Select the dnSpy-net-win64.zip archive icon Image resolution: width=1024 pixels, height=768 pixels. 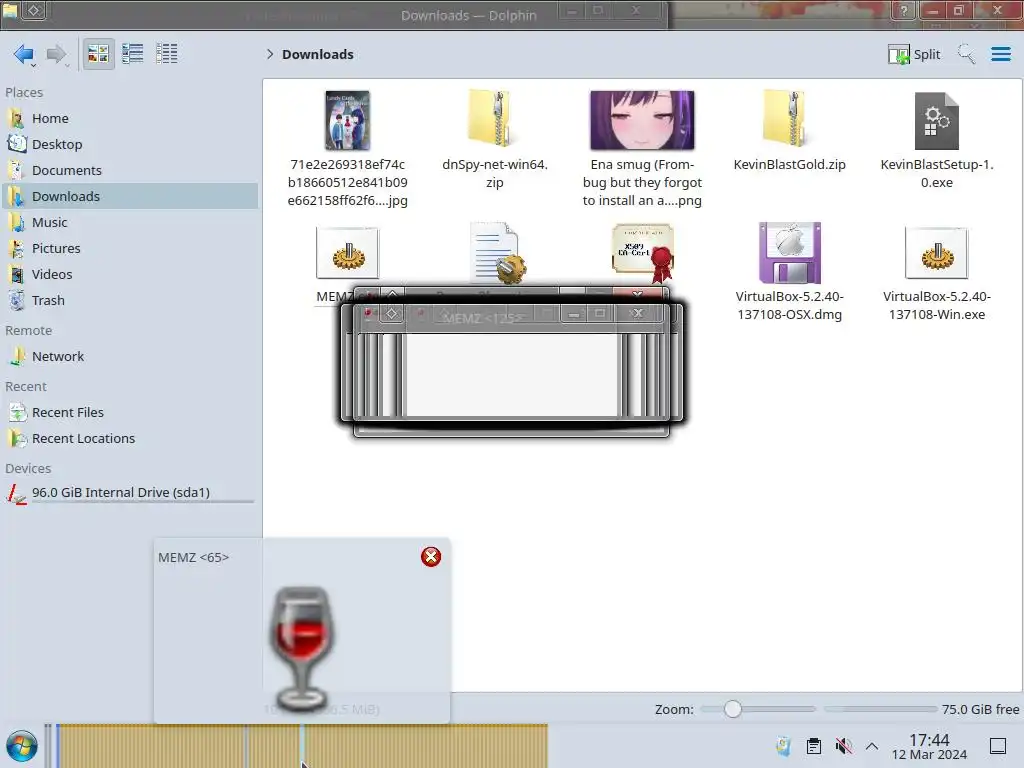tap(495, 119)
